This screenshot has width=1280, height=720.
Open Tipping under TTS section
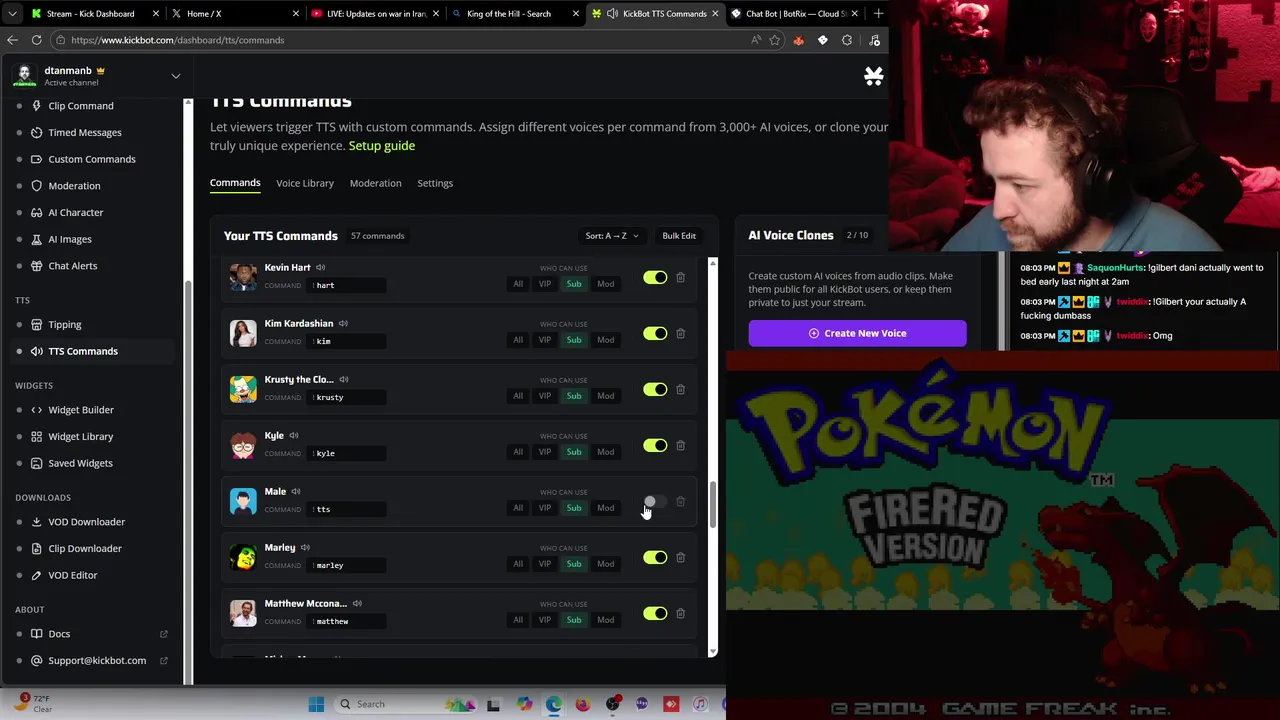[x=65, y=324]
